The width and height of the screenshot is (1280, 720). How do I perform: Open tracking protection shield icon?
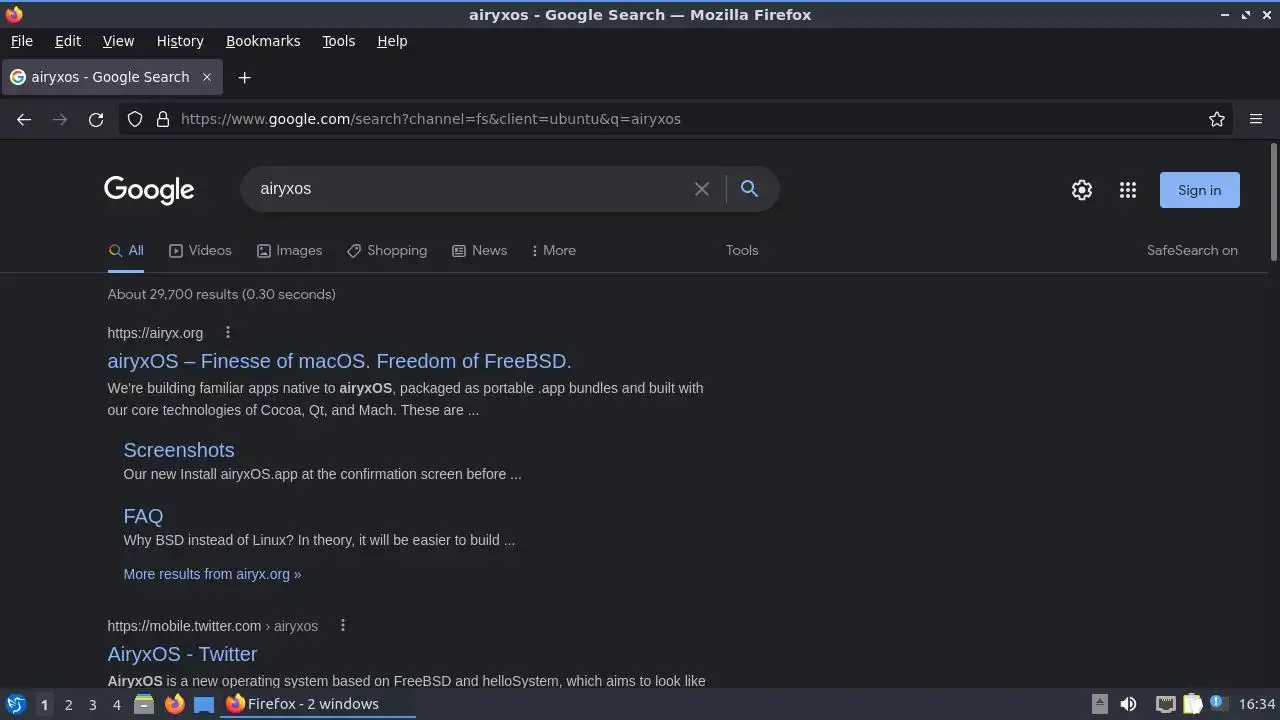135,119
